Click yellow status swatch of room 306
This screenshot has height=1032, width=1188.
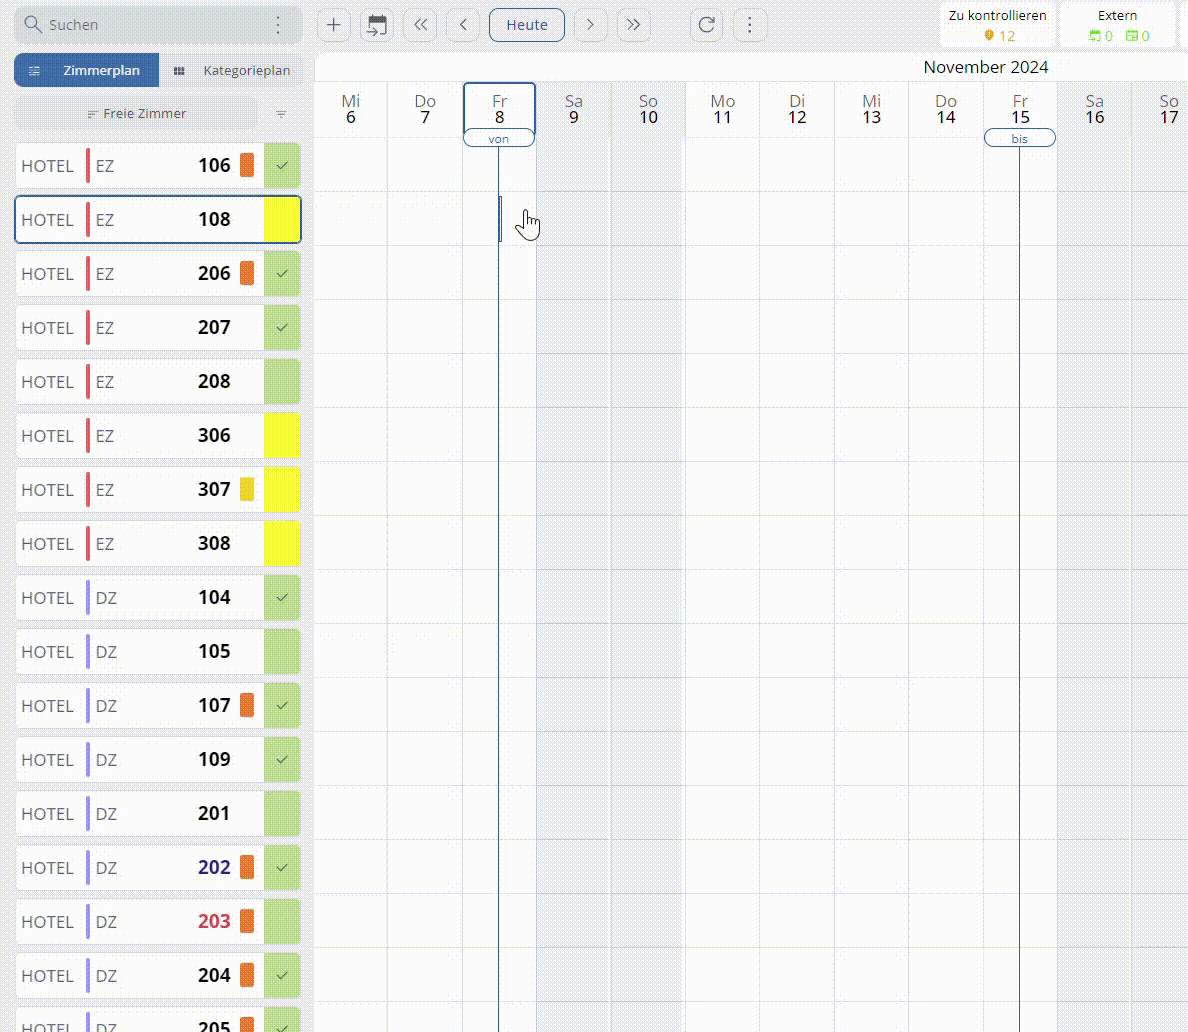282,435
